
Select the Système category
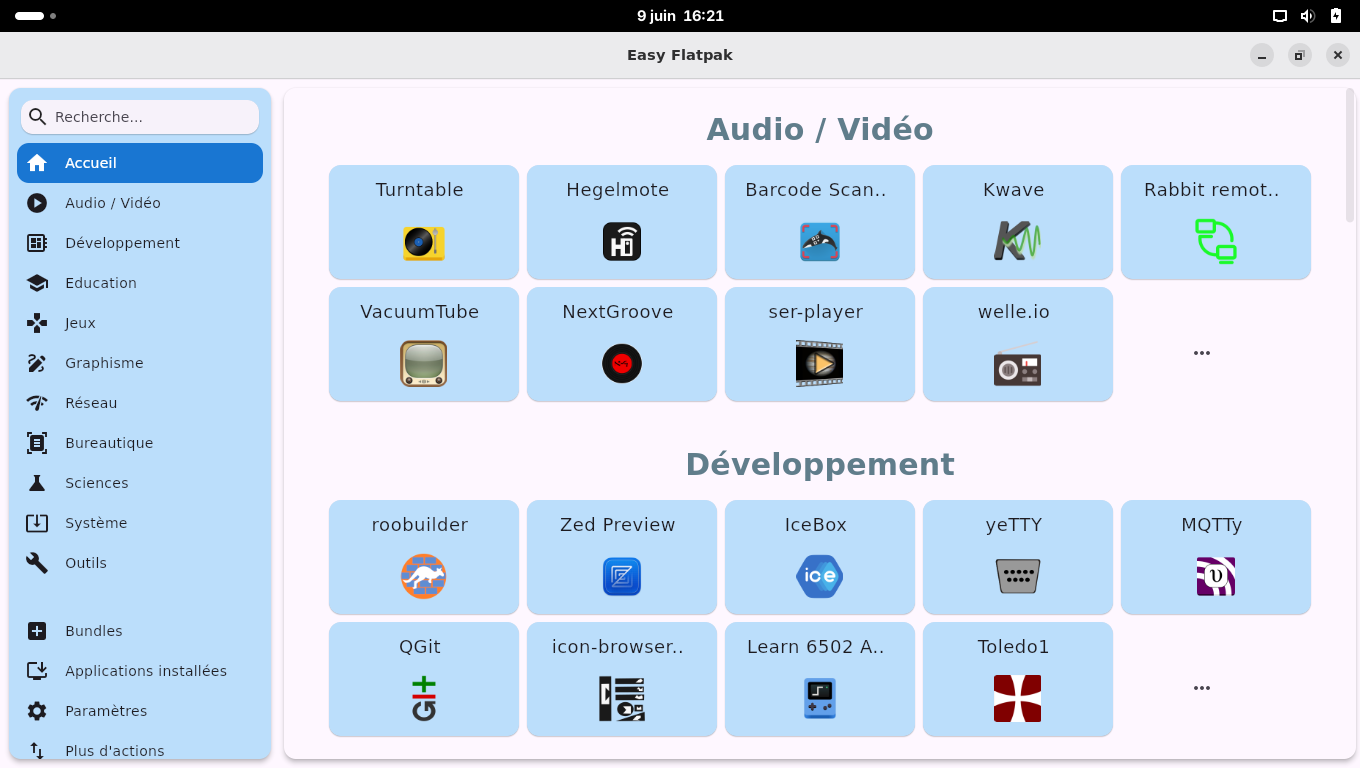(140, 523)
